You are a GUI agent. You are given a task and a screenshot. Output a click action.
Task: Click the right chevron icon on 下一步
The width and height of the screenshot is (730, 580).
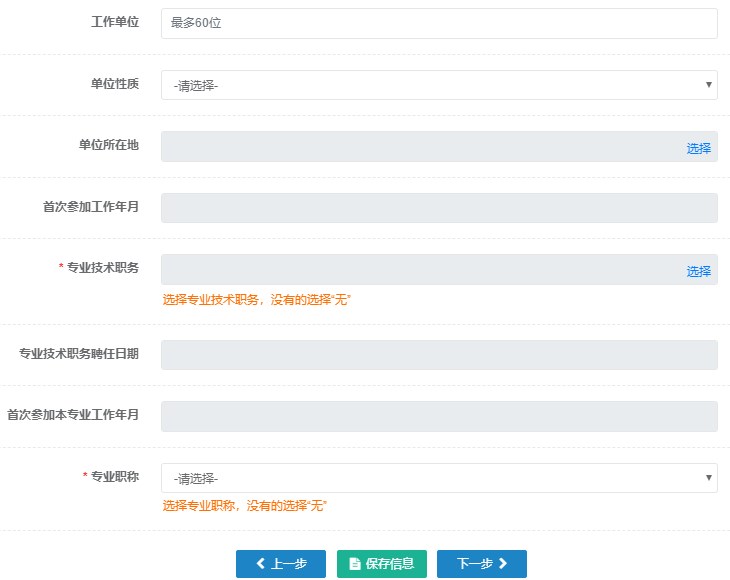pyautogui.click(x=503, y=564)
